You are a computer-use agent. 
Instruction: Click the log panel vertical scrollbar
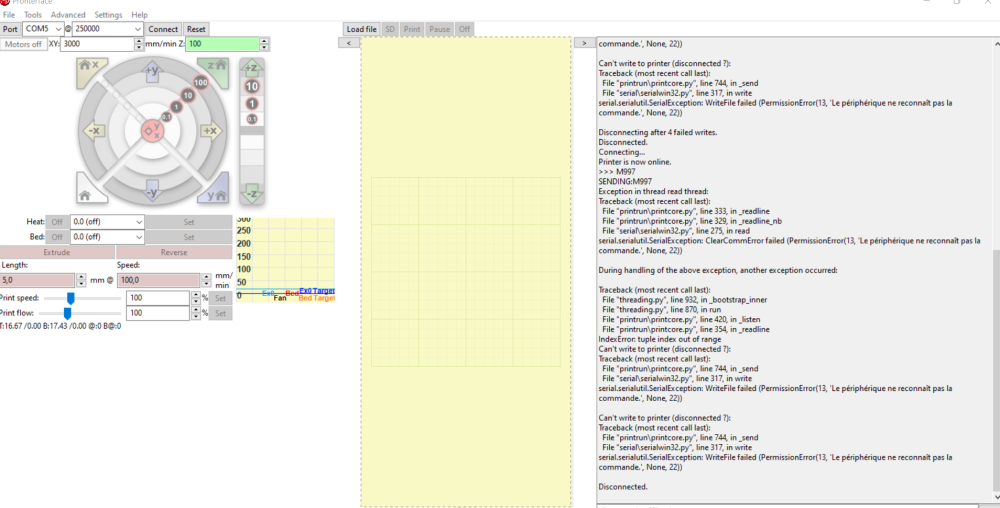point(996,272)
